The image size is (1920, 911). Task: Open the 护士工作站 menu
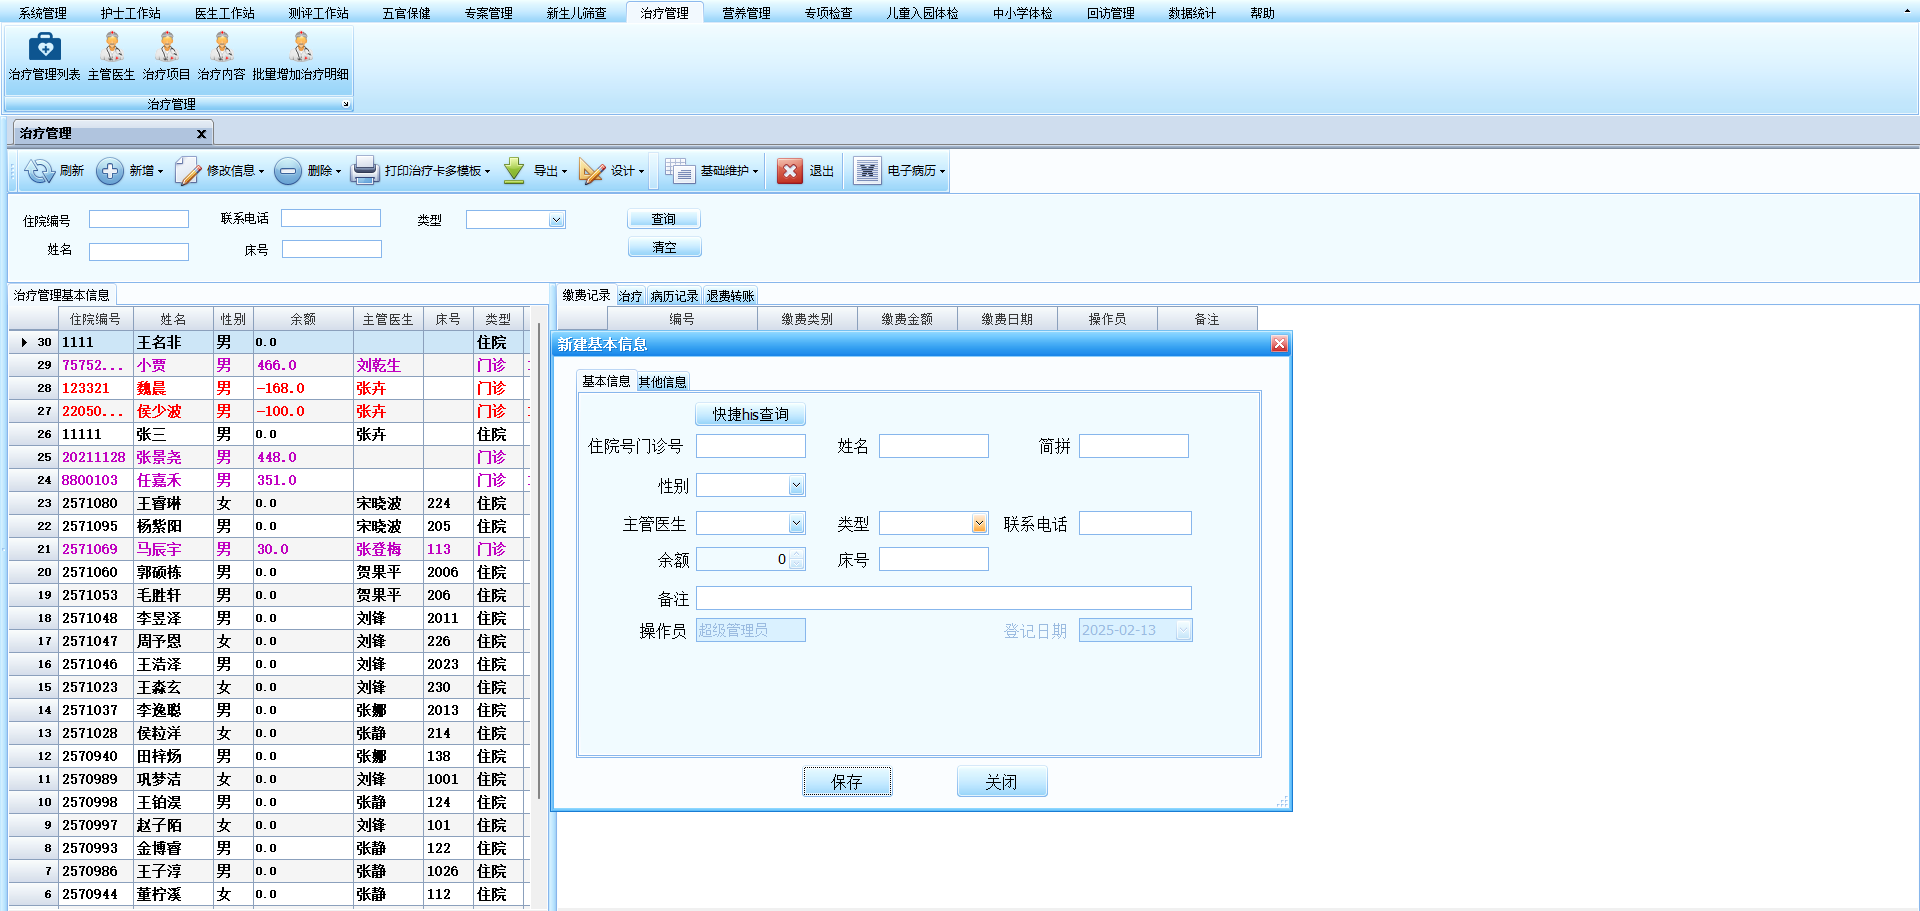131,13
